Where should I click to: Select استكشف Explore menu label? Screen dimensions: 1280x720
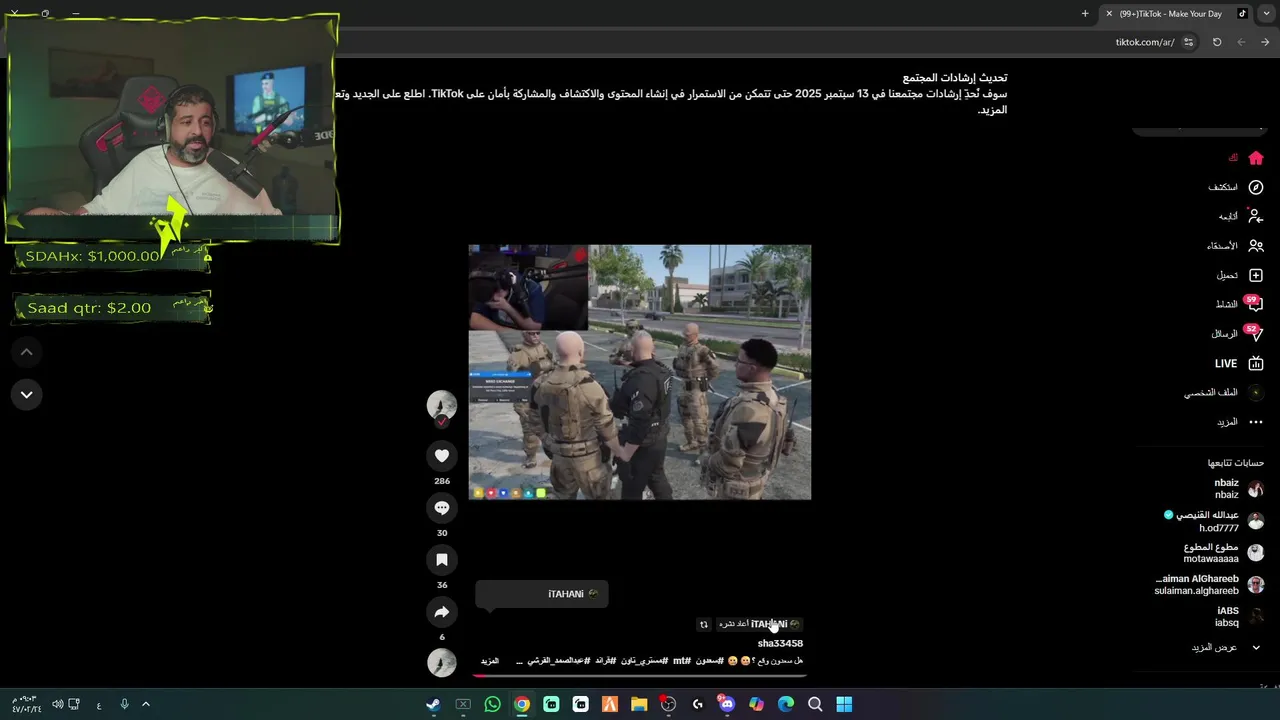click(x=1222, y=187)
